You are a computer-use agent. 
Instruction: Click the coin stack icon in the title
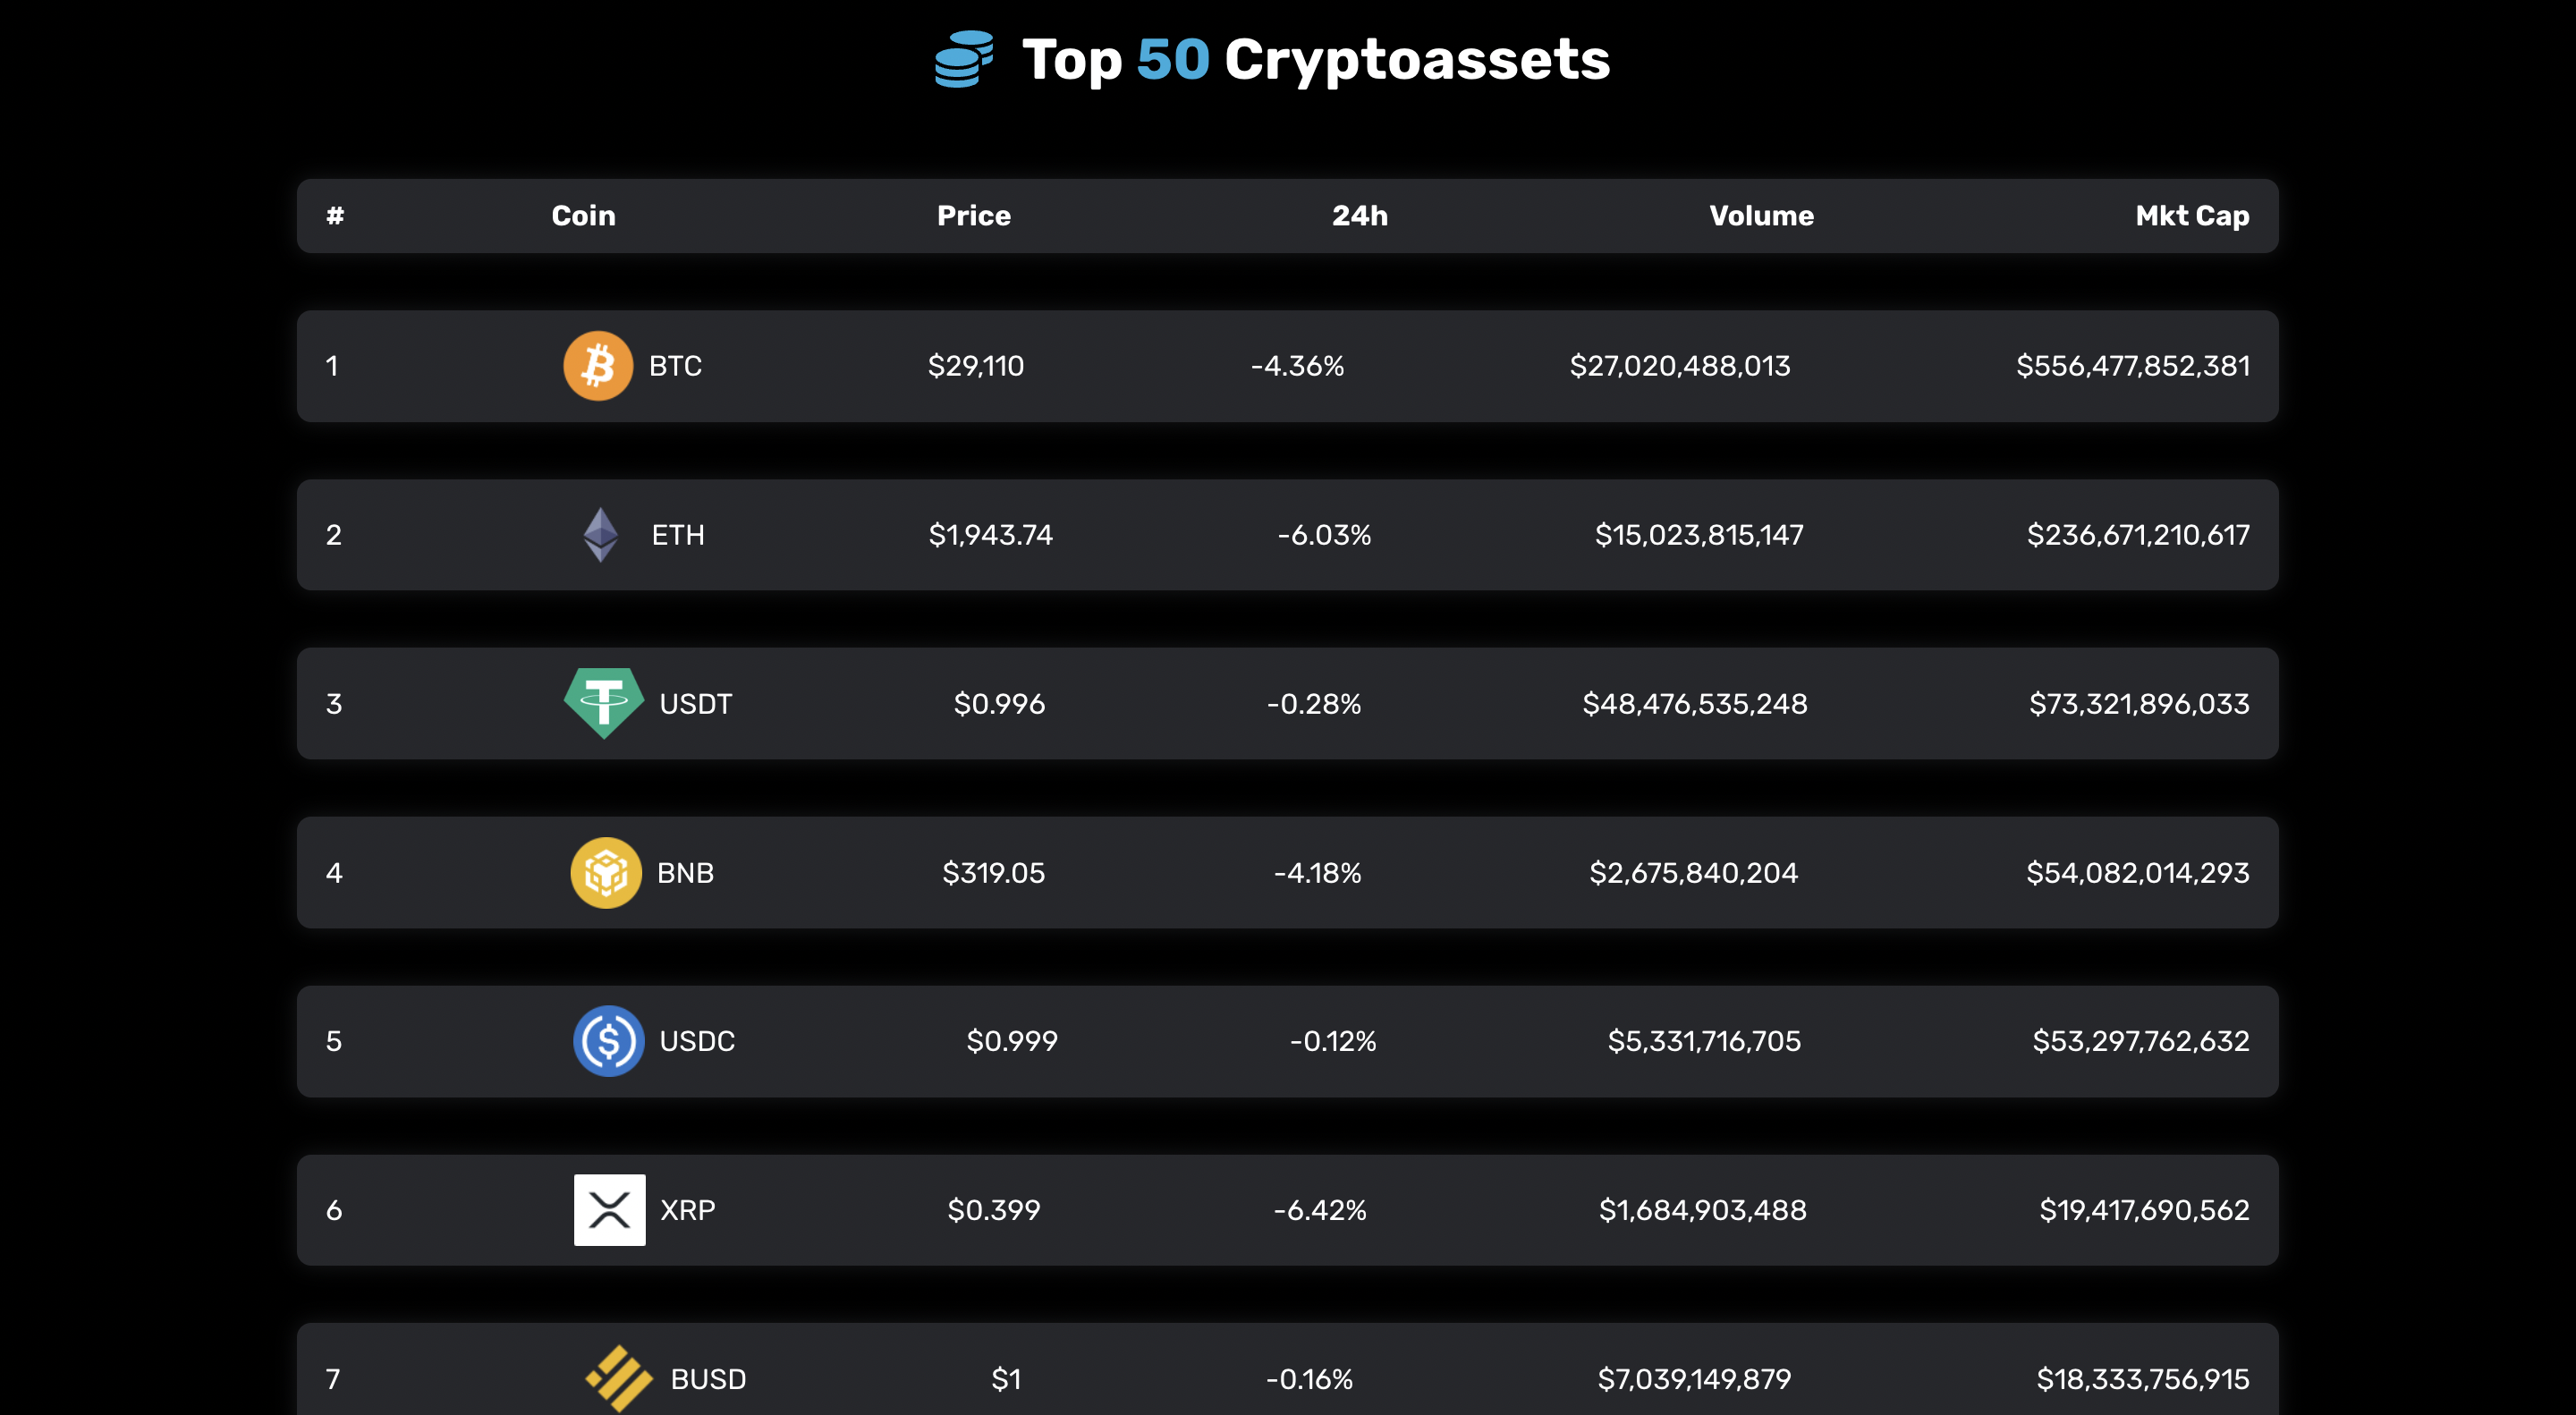[962, 60]
